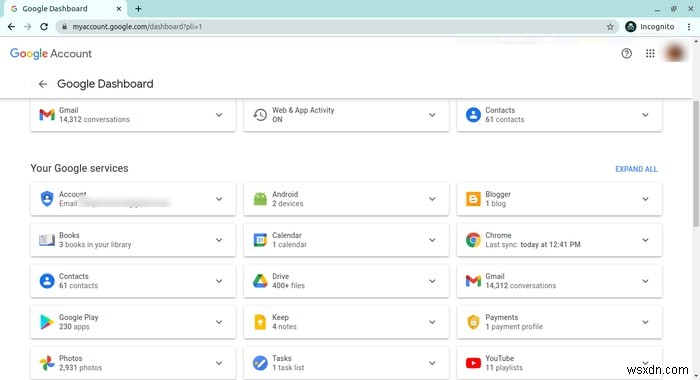Screen dimensions: 700x380
Task: Click the Android robot icon
Action: pos(260,199)
